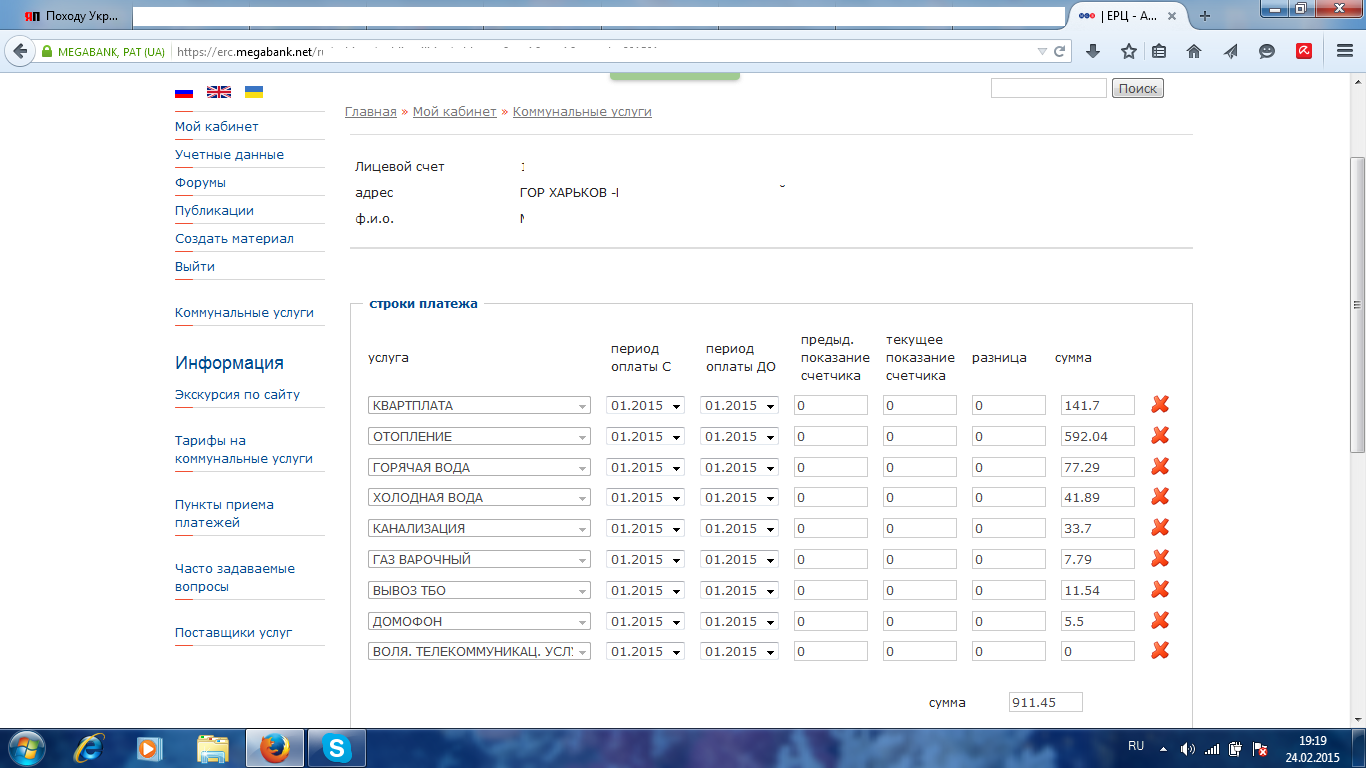Go back with Firefox back arrow
This screenshot has height=768, width=1366.
point(18,51)
